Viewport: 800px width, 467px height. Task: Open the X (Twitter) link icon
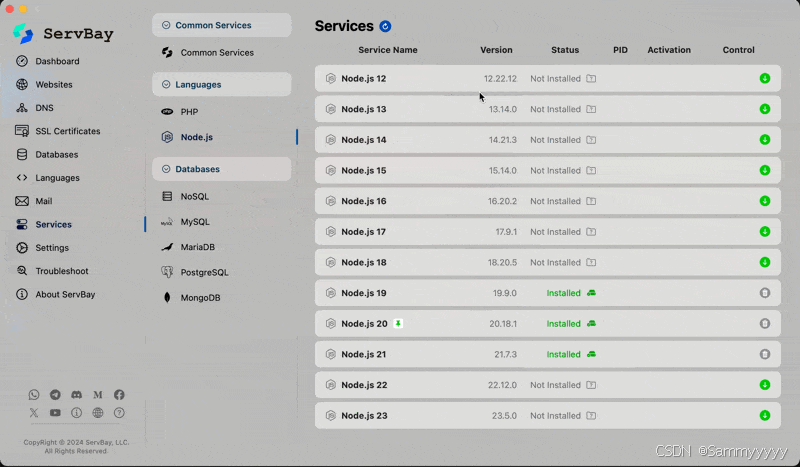[34, 412]
